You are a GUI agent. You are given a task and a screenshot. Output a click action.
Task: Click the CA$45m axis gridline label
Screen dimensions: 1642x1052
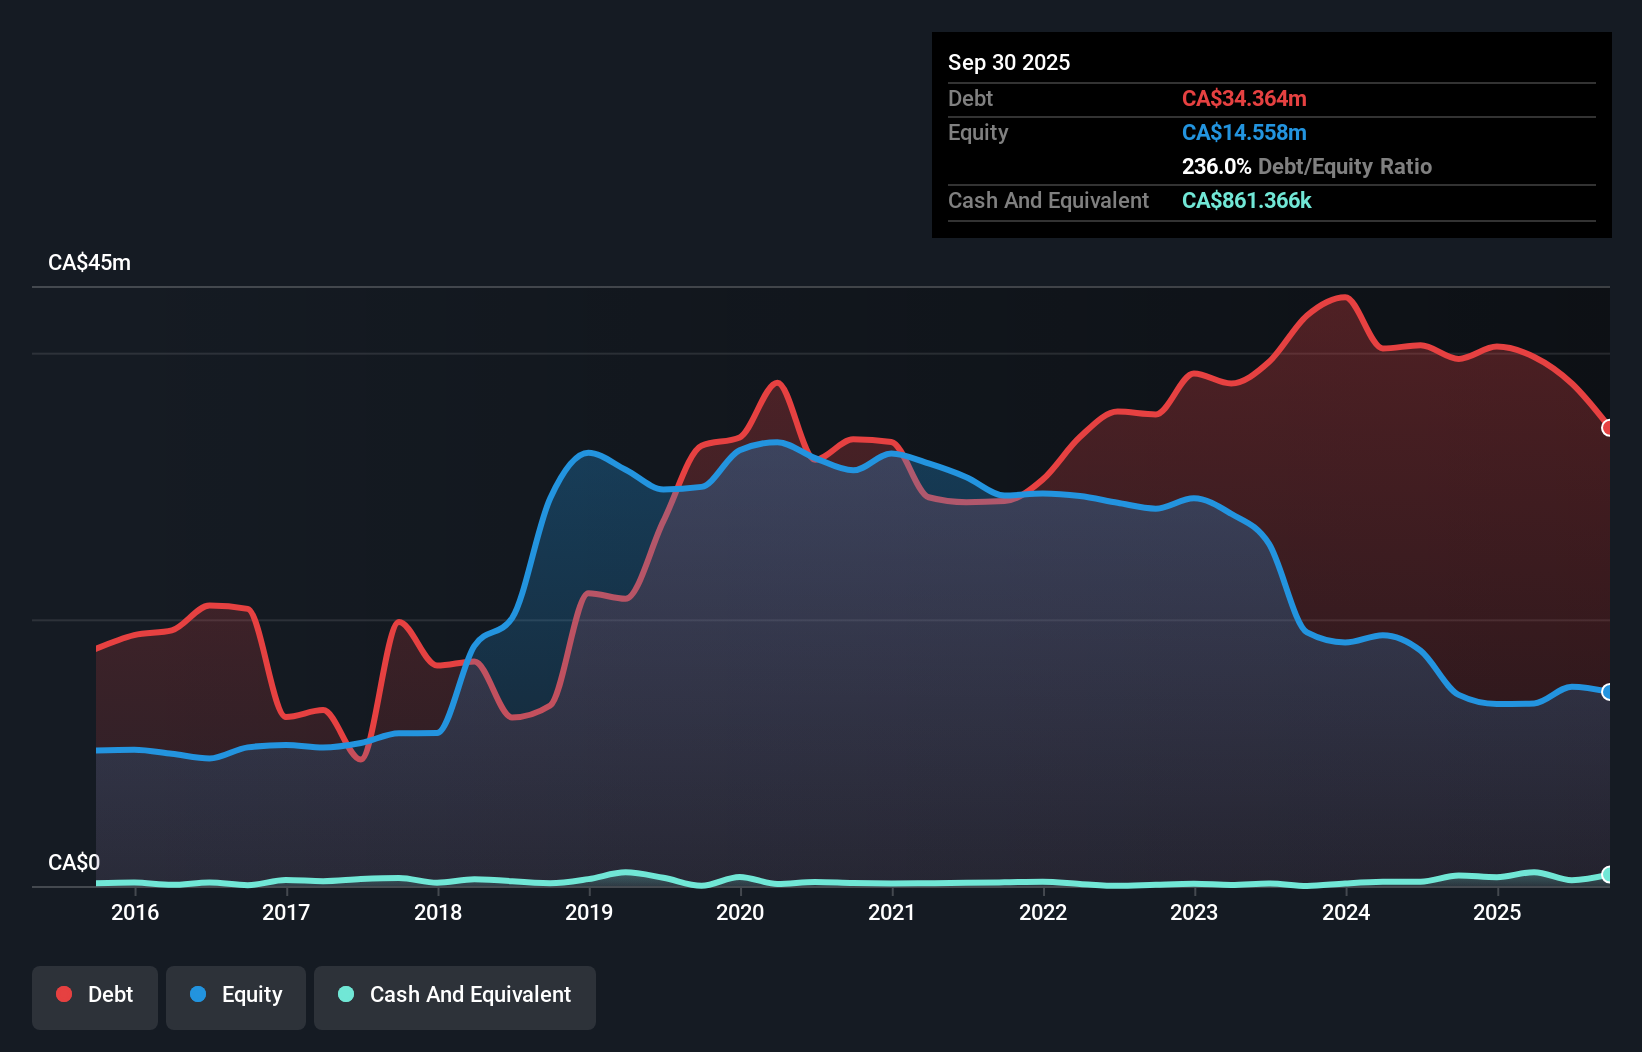click(90, 262)
